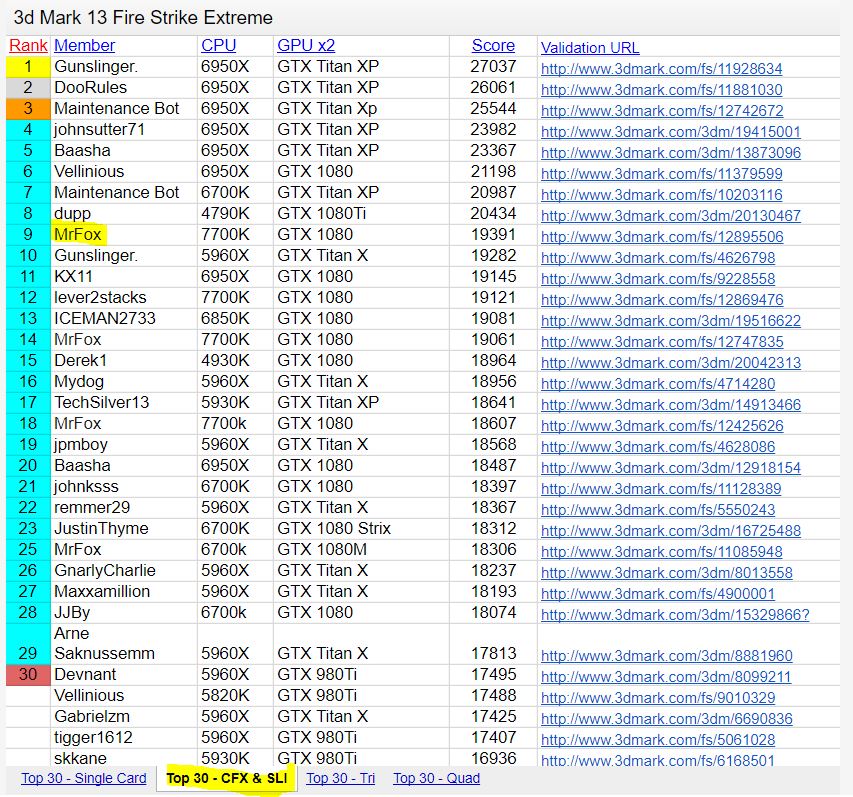This screenshot has width=853, height=797.
Task: Click the red rank cell 30
Action: (x=28, y=675)
